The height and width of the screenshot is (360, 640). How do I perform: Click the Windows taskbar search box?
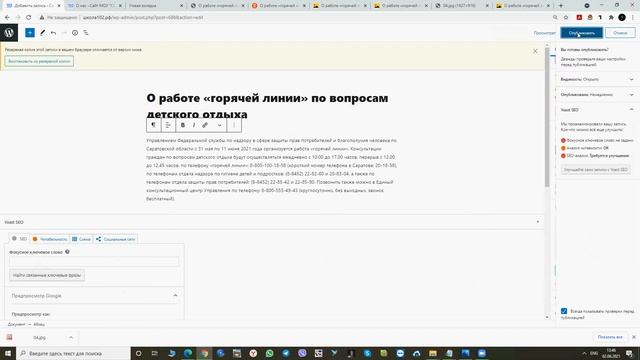pyautogui.click(x=73, y=353)
